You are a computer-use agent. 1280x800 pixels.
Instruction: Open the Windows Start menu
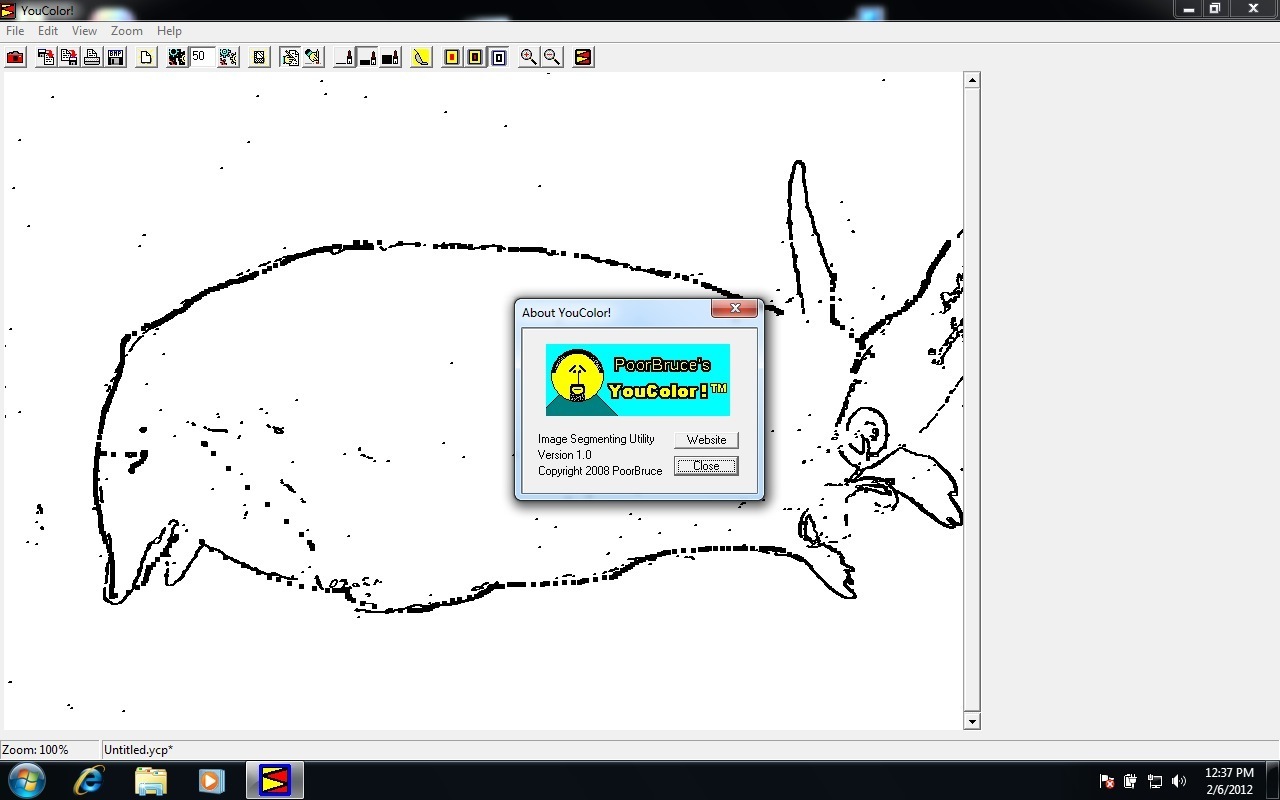(27, 780)
